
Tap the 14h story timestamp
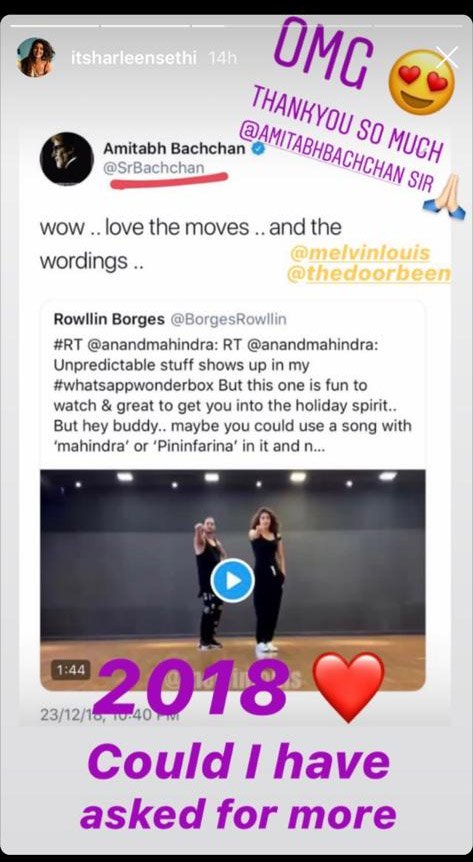(223, 58)
